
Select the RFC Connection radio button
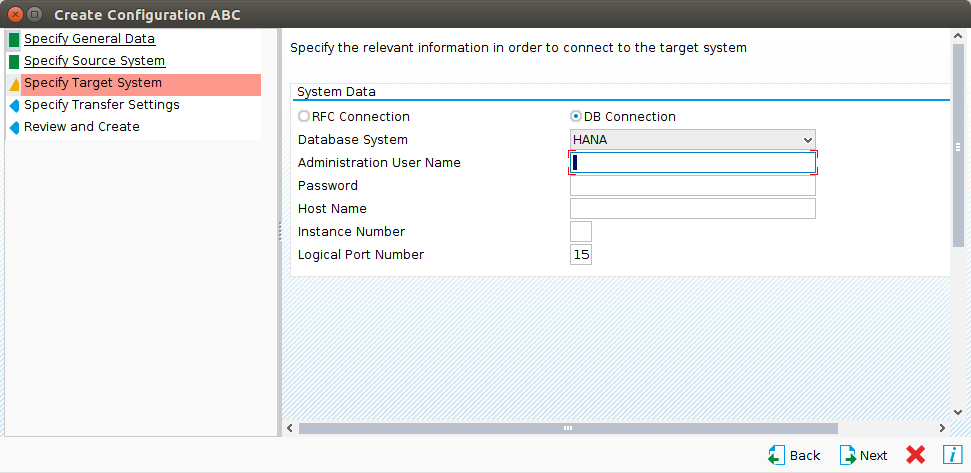(304, 117)
